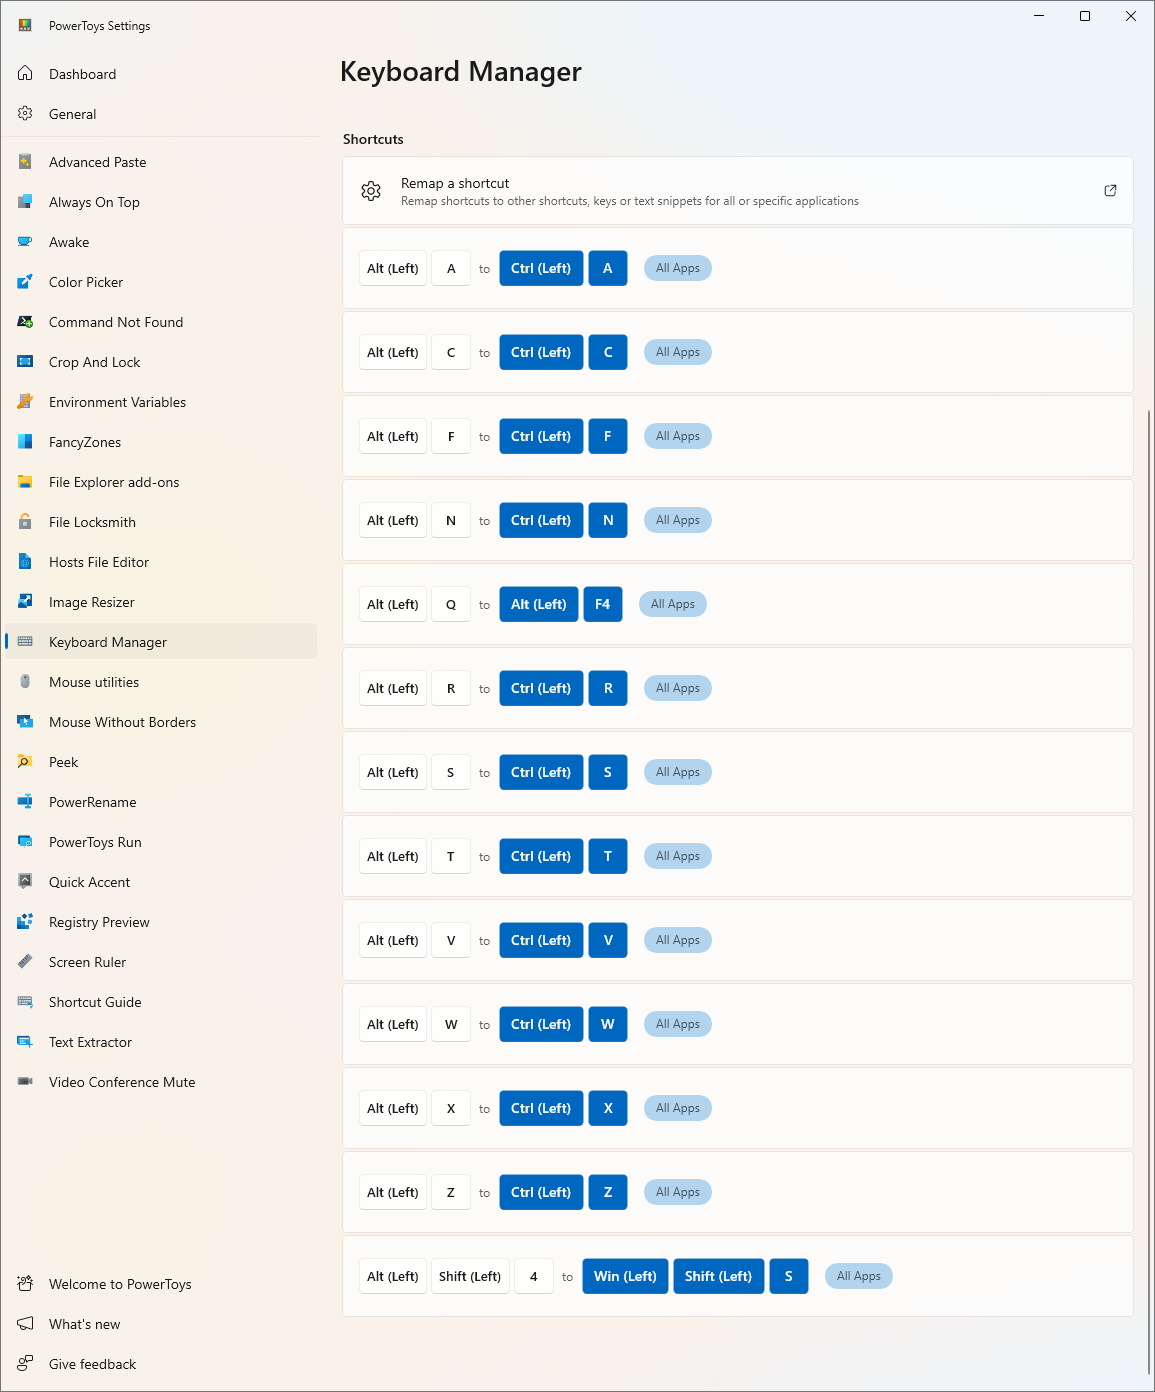The image size is (1155, 1392).
Task: Click the Screen Ruler icon
Action: [x=25, y=962]
